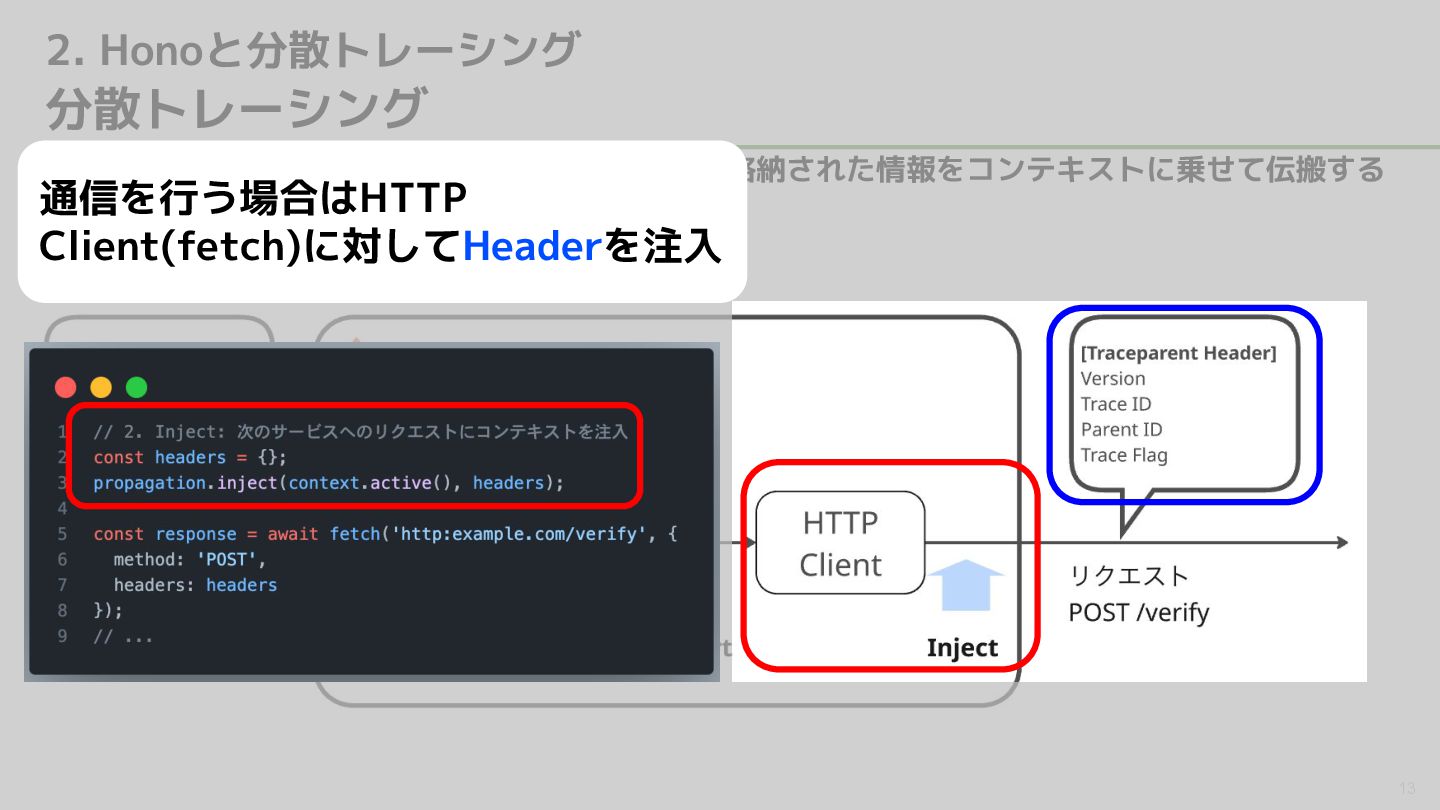Click the Trace ID line in bubble
Image resolution: width=1440 pixels, height=810 pixels.
coord(1116,404)
